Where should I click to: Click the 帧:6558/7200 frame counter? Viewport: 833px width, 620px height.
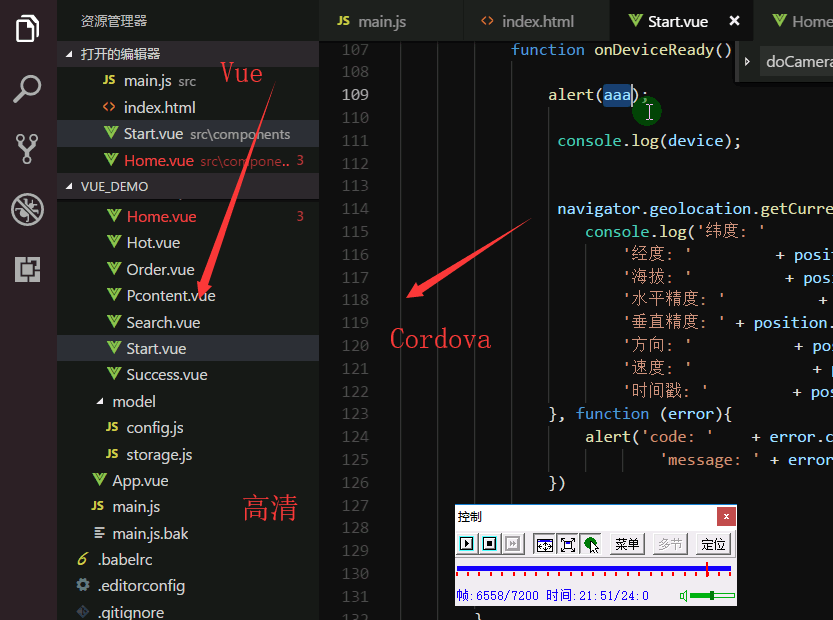[x=497, y=596]
